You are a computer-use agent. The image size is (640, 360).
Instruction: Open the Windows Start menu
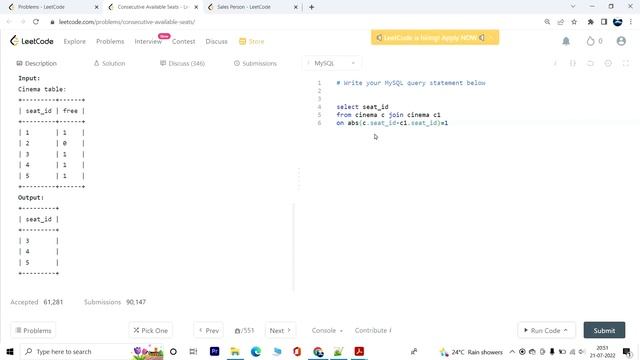[x=10, y=351]
